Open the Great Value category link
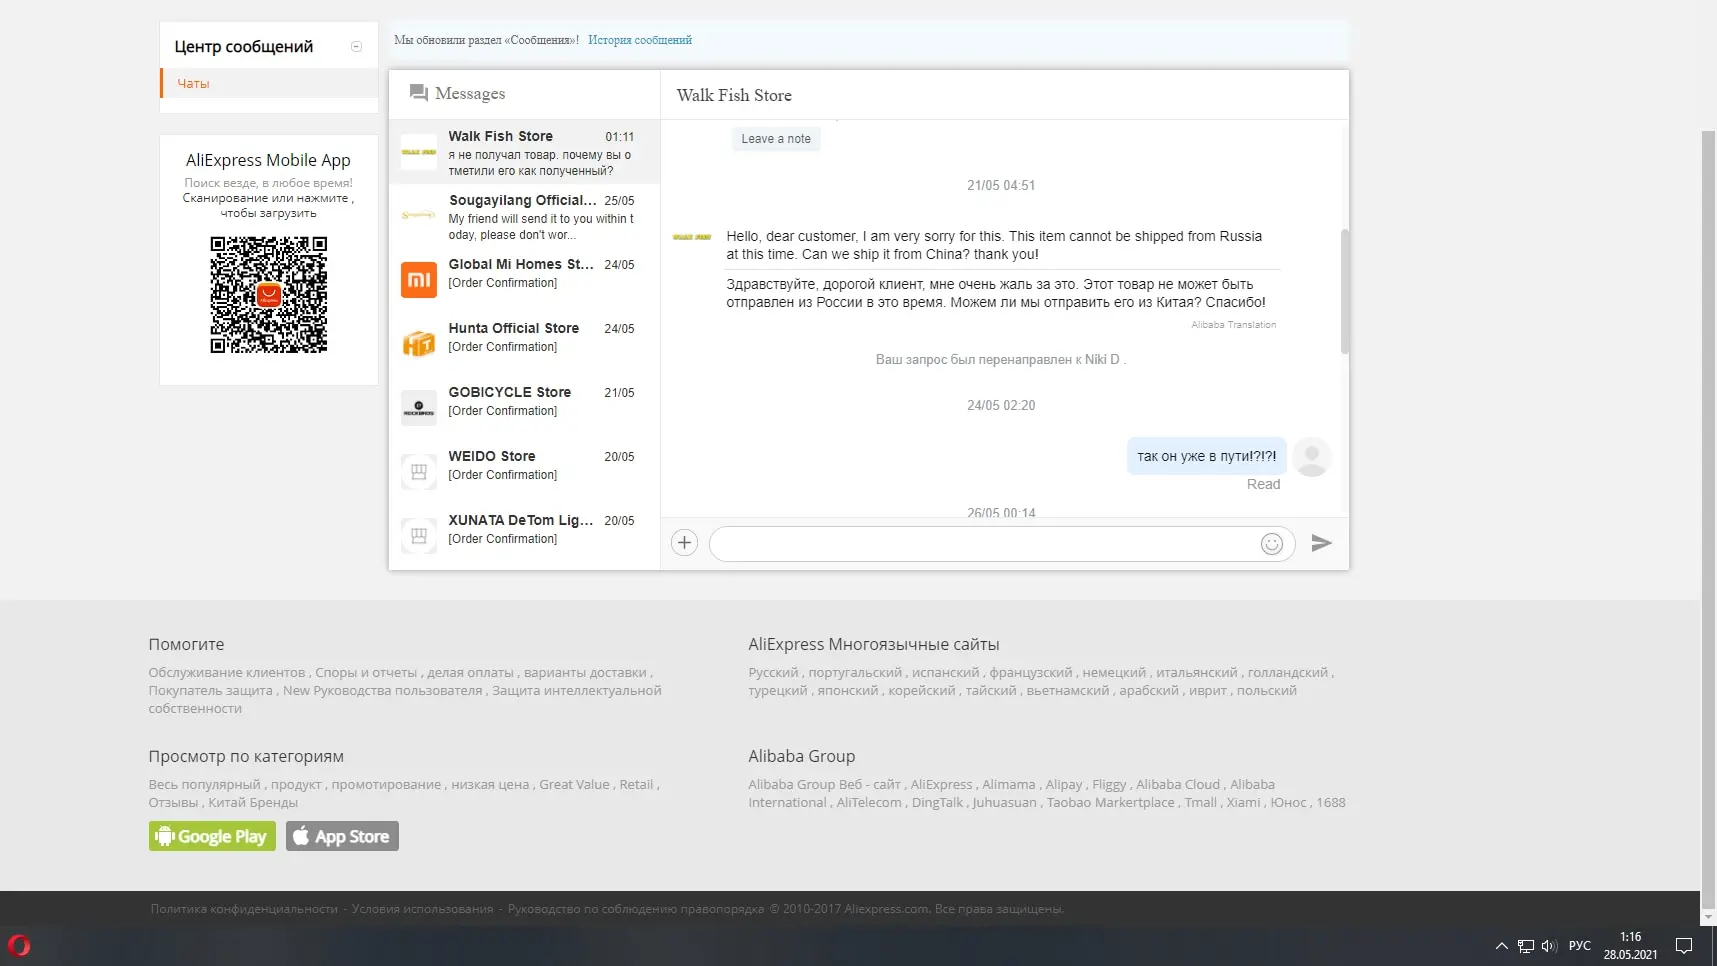 tap(574, 784)
